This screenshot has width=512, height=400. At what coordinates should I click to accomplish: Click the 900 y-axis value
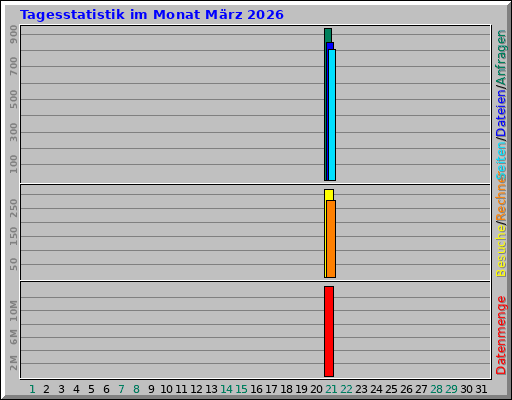14,34
